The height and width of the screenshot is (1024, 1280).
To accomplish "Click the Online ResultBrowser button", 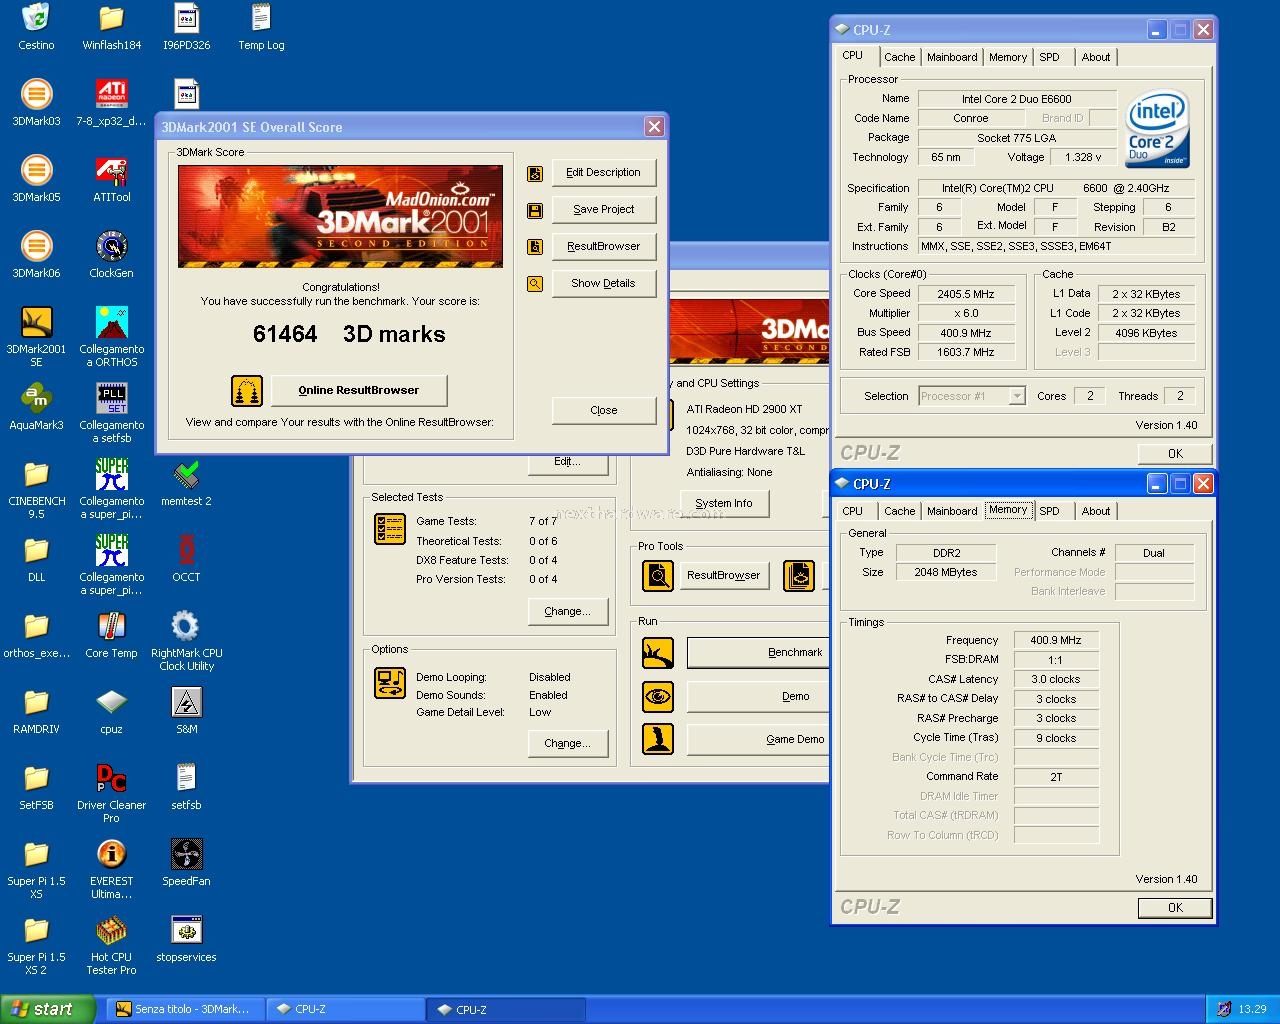I will pyautogui.click(x=359, y=390).
